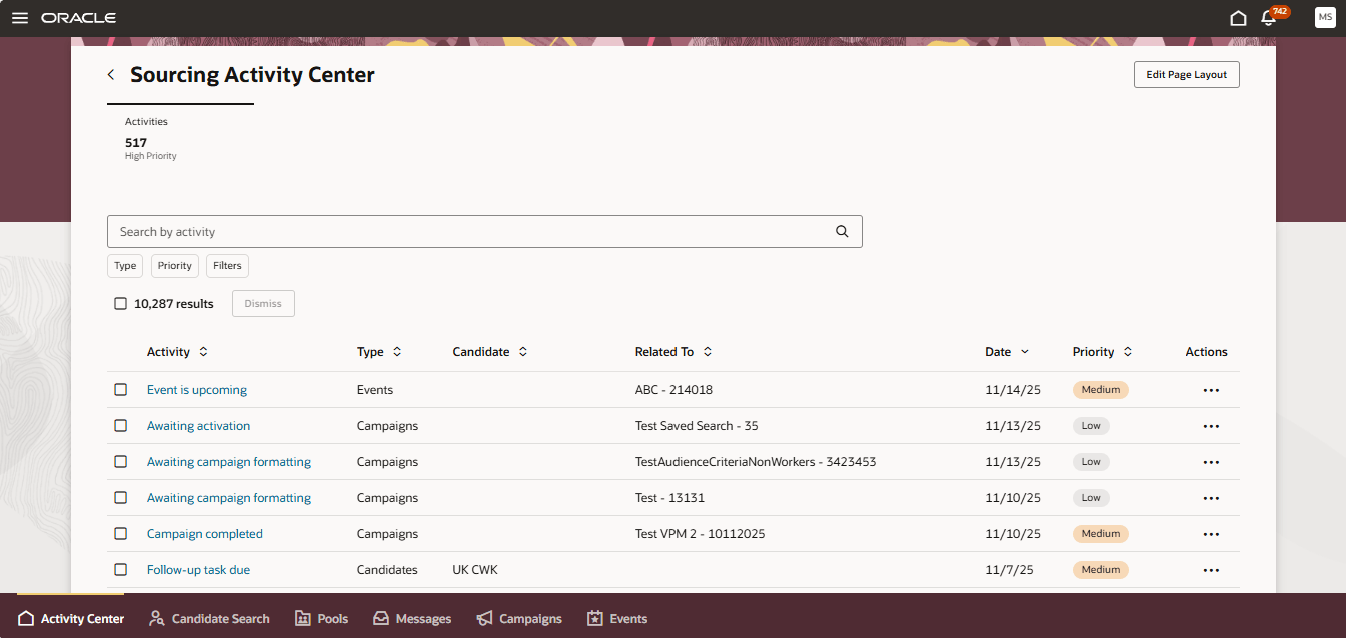
Task: Open the Campaigns section
Action: (x=519, y=618)
